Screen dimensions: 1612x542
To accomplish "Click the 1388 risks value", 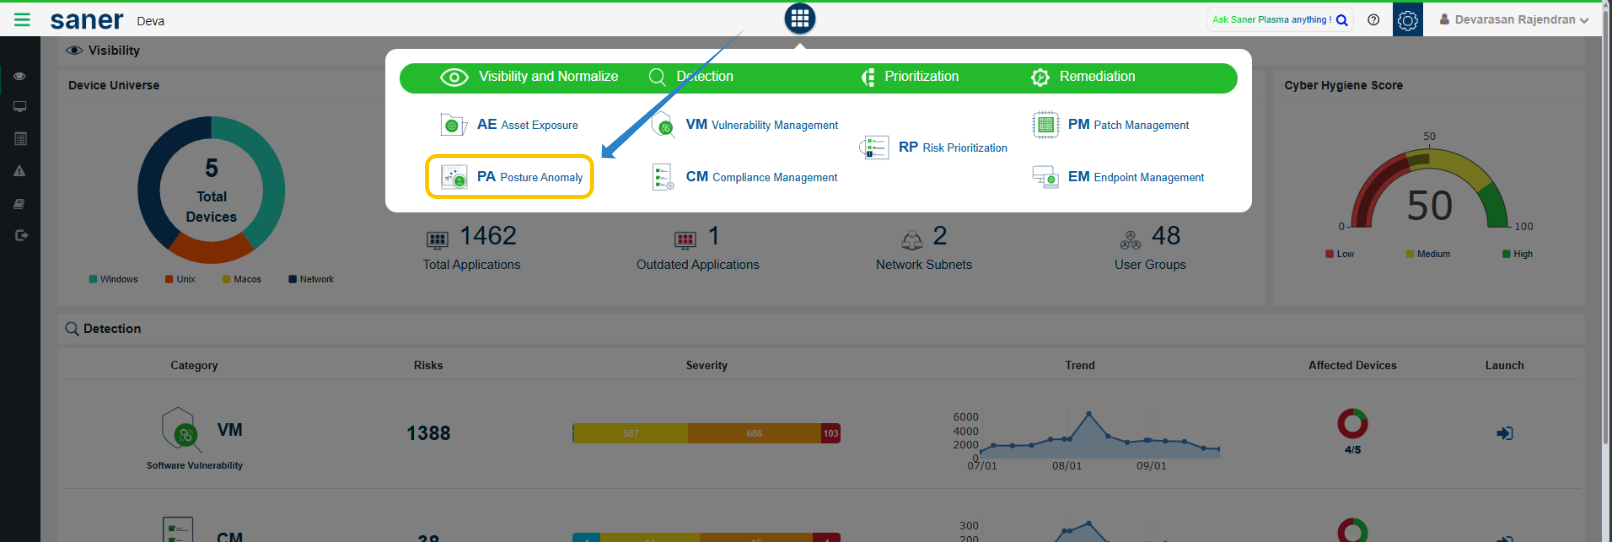I will click(x=428, y=433).
